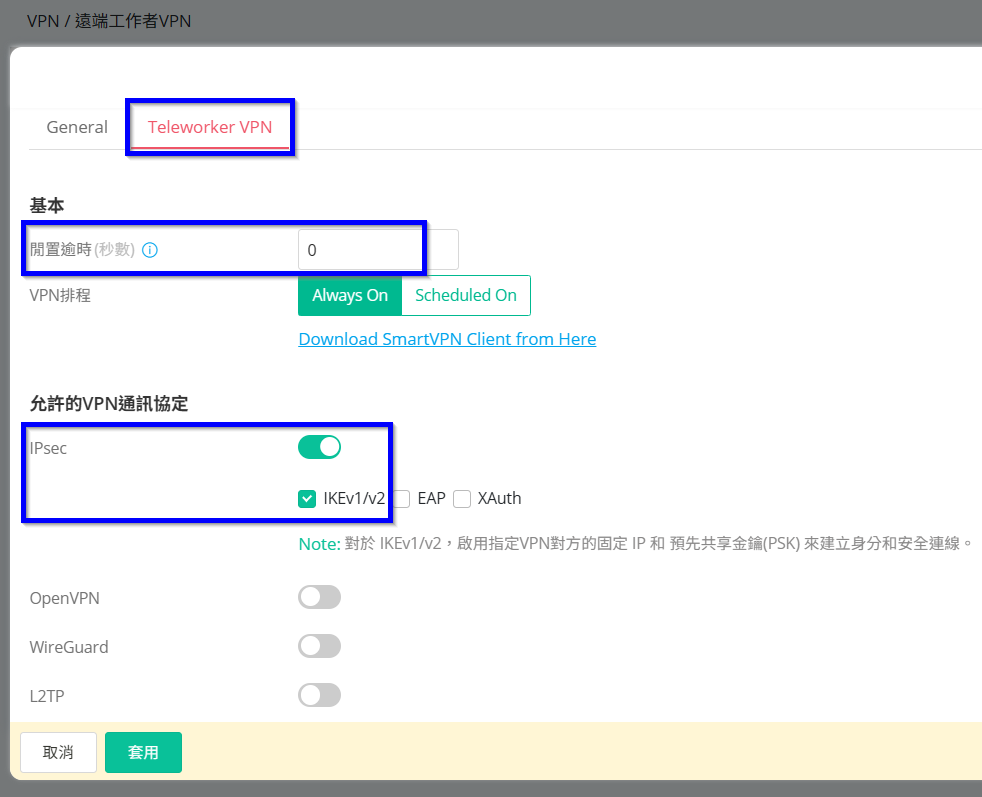Choose Always On for VPN排程
Image resolution: width=982 pixels, height=797 pixels.
tap(350, 295)
